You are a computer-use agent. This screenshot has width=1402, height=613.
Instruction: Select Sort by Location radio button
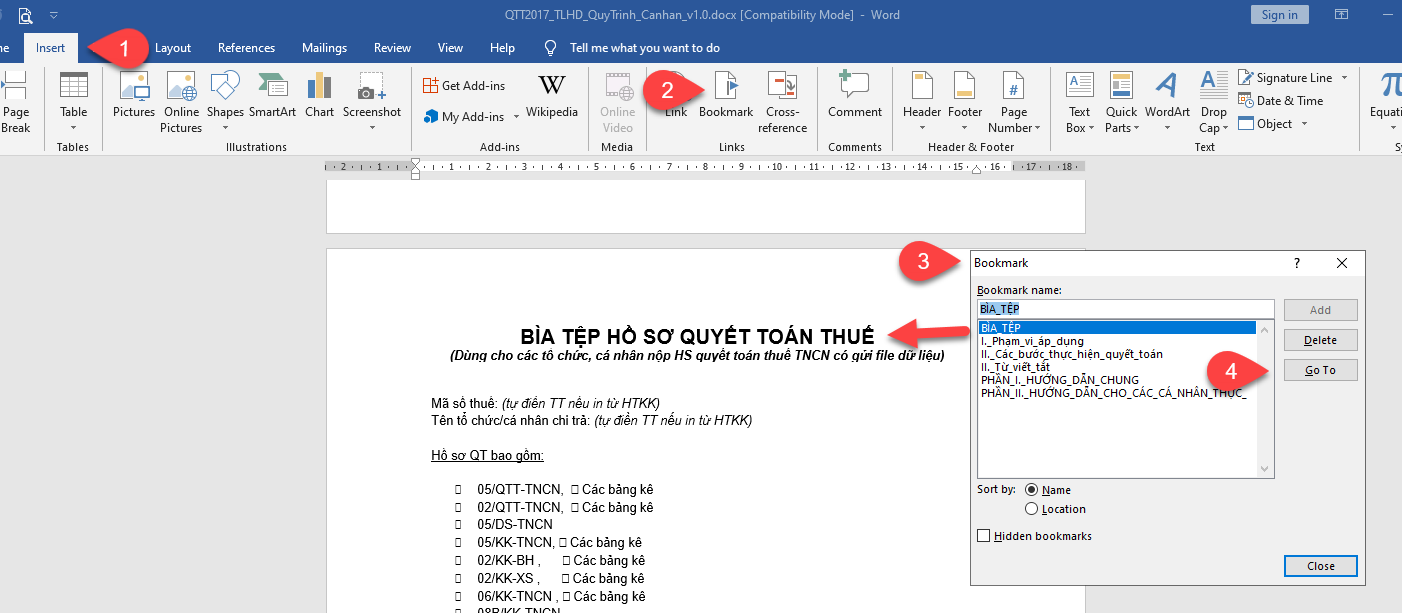pos(1031,509)
